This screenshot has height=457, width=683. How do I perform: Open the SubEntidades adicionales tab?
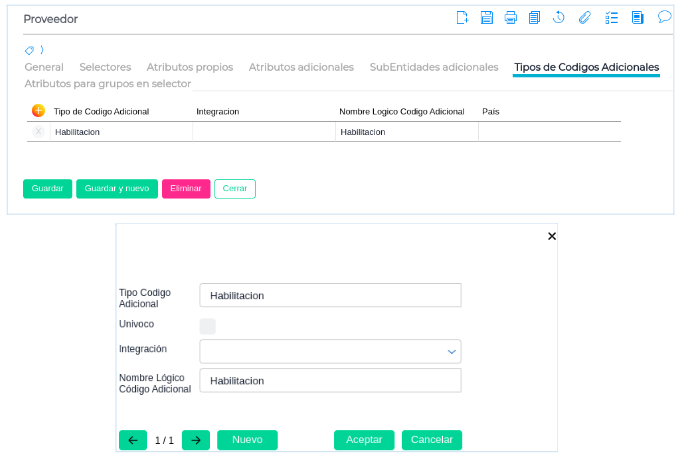(x=434, y=67)
